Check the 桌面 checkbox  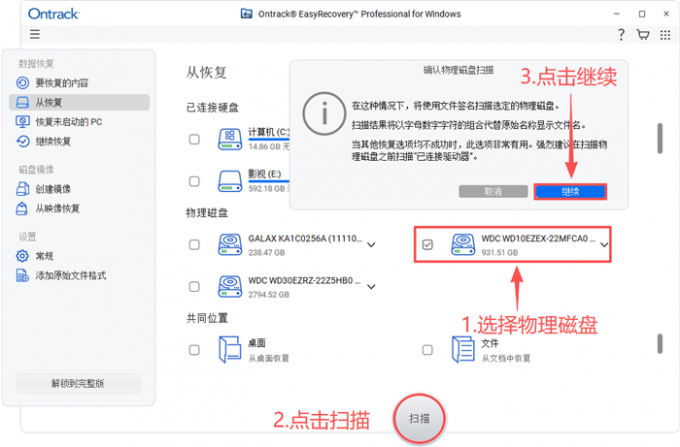point(194,350)
